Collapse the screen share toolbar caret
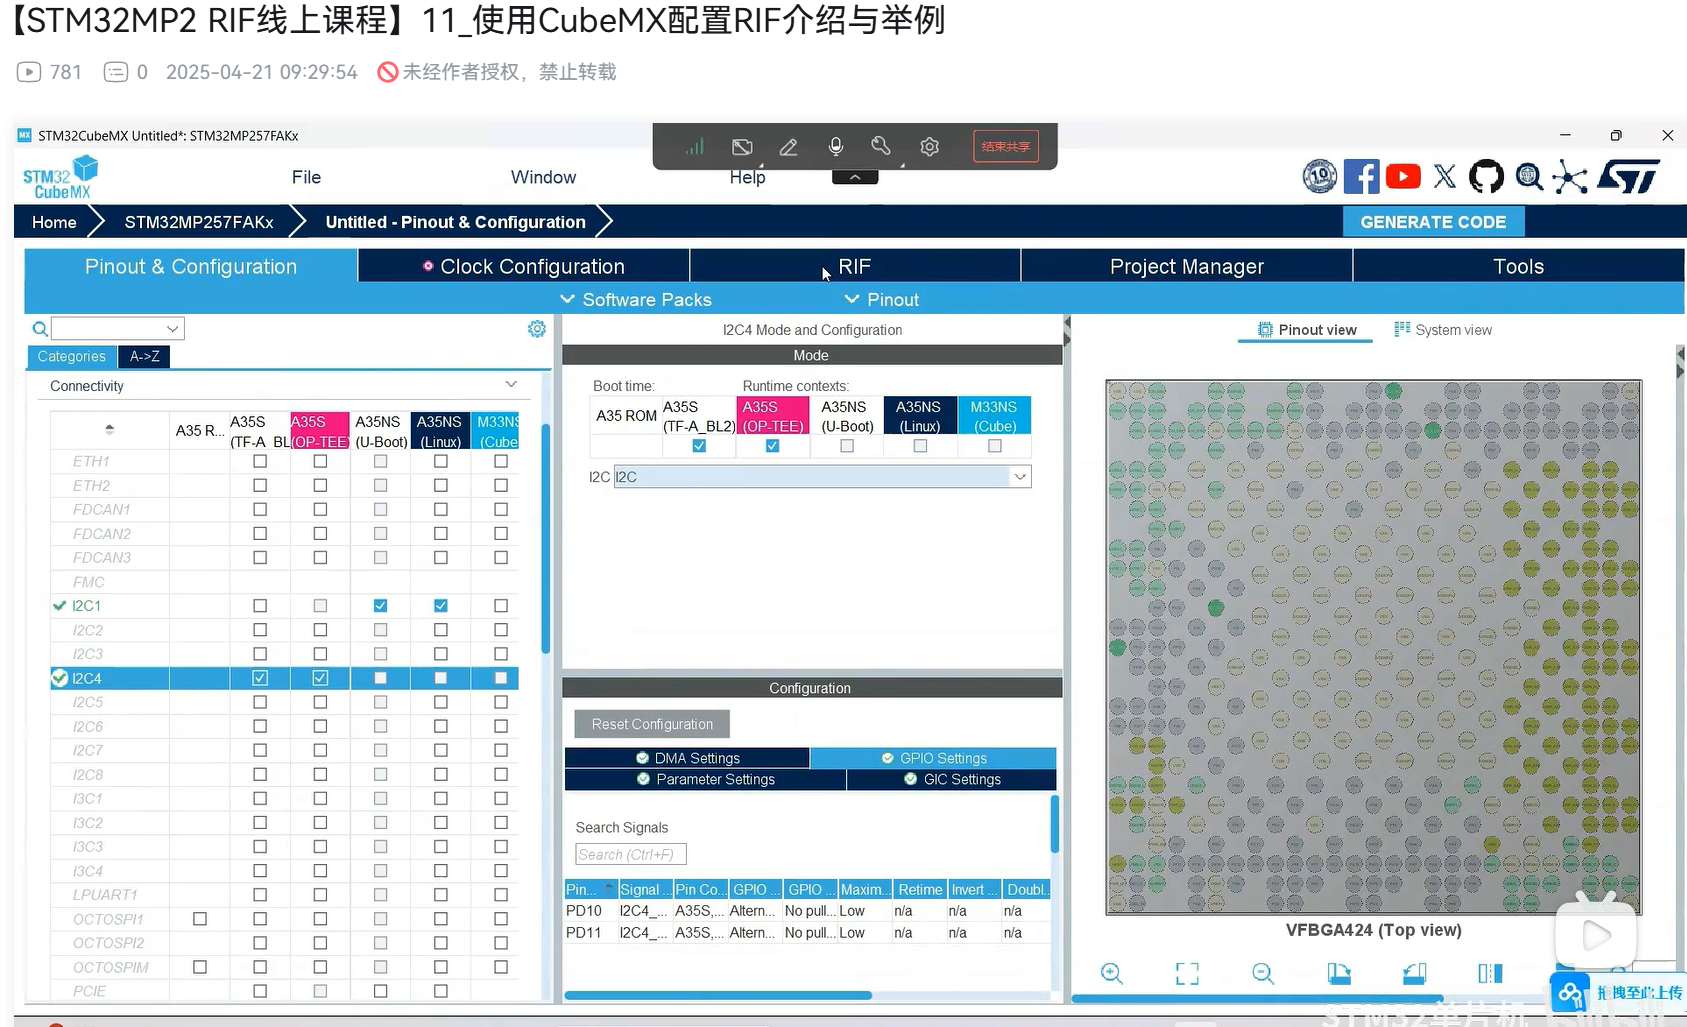Screen dimensions: 1687x1027 pos(855,177)
